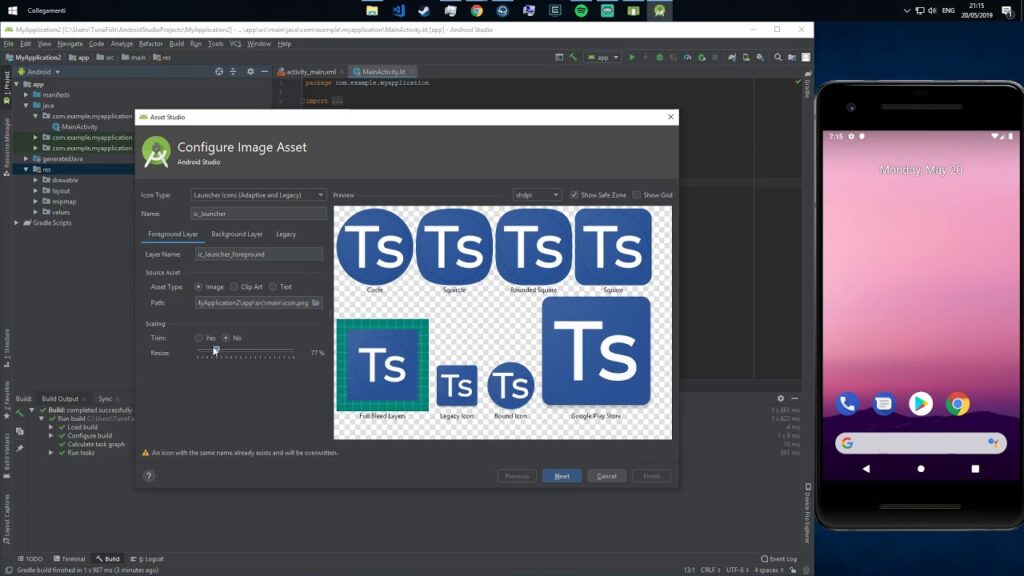
Task: Click the scroll-from-source target icon in Project panel
Action: 219,72
